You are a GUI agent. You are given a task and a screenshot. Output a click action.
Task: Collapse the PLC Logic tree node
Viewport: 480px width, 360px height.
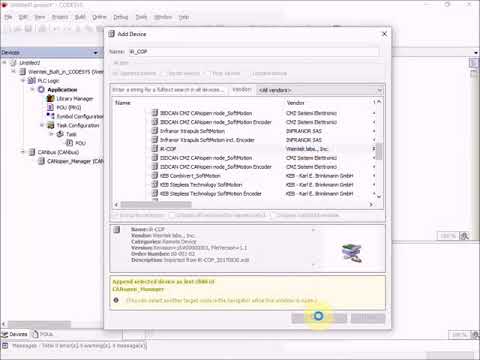[x=23, y=80]
